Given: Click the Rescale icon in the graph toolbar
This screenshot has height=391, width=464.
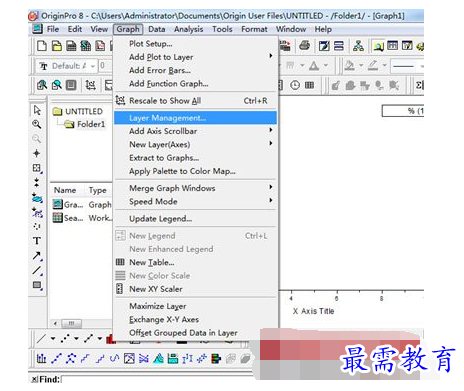Looking at the screenshot, I should pyautogui.click(x=90, y=85).
